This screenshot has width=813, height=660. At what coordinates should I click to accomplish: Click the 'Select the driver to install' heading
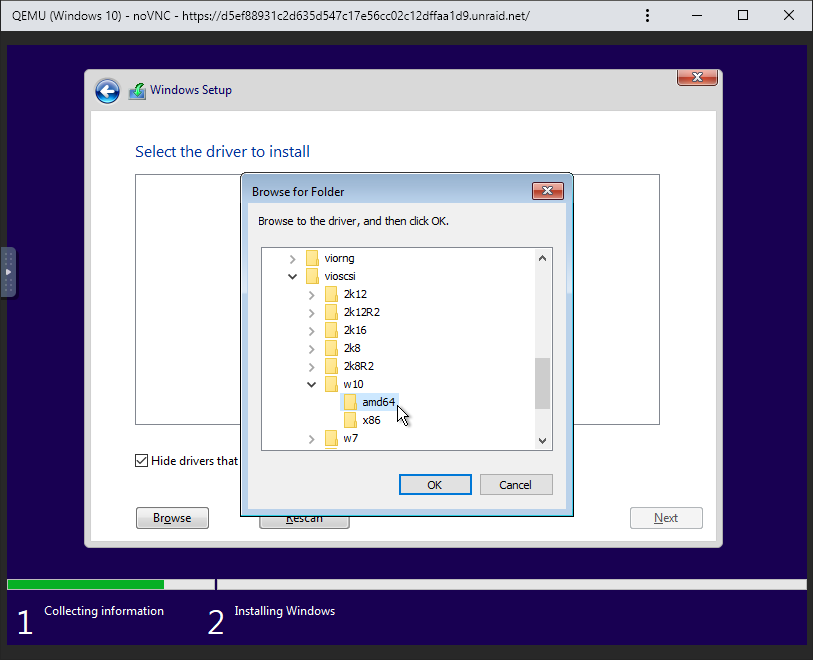click(x=222, y=152)
